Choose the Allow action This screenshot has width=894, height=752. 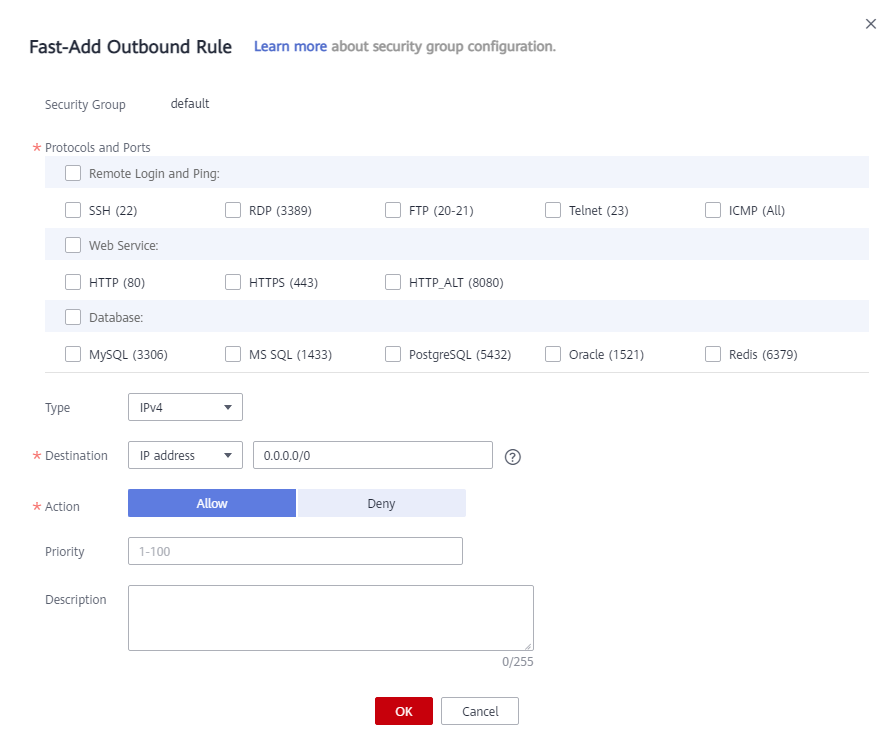point(212,503)
